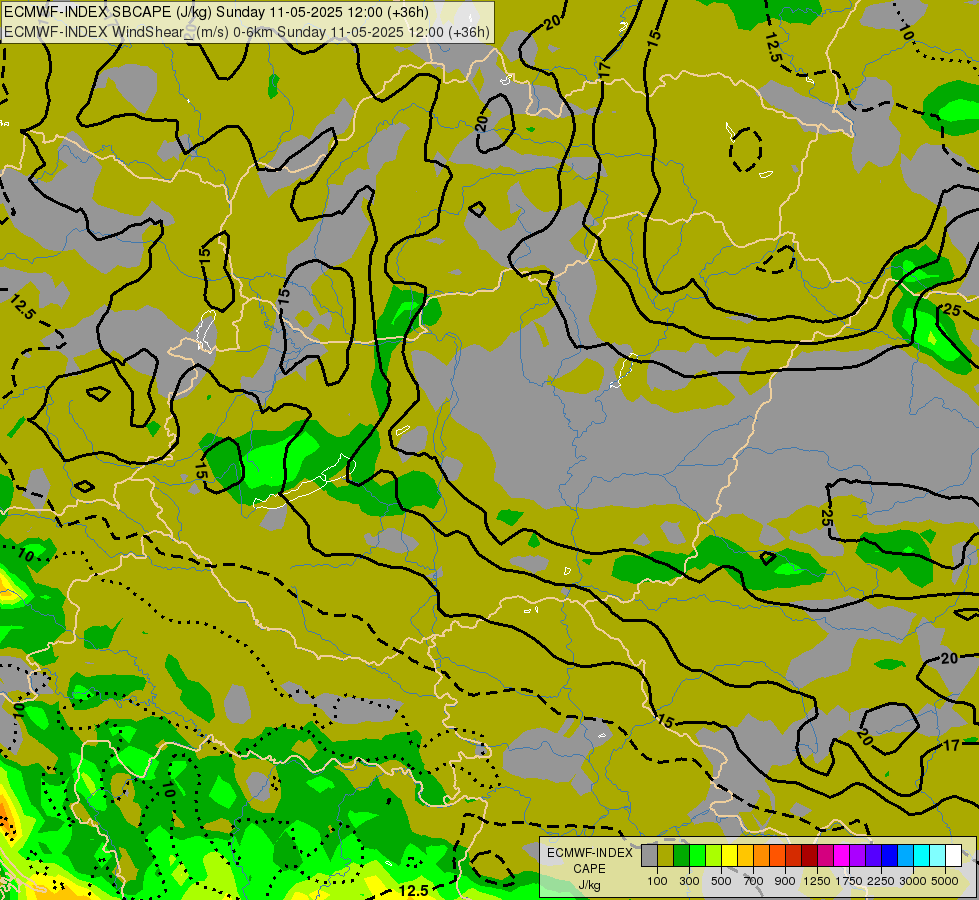Select the 900 legend scale value
The width and height of the screenshot is (979, 900).
[785, 881]
